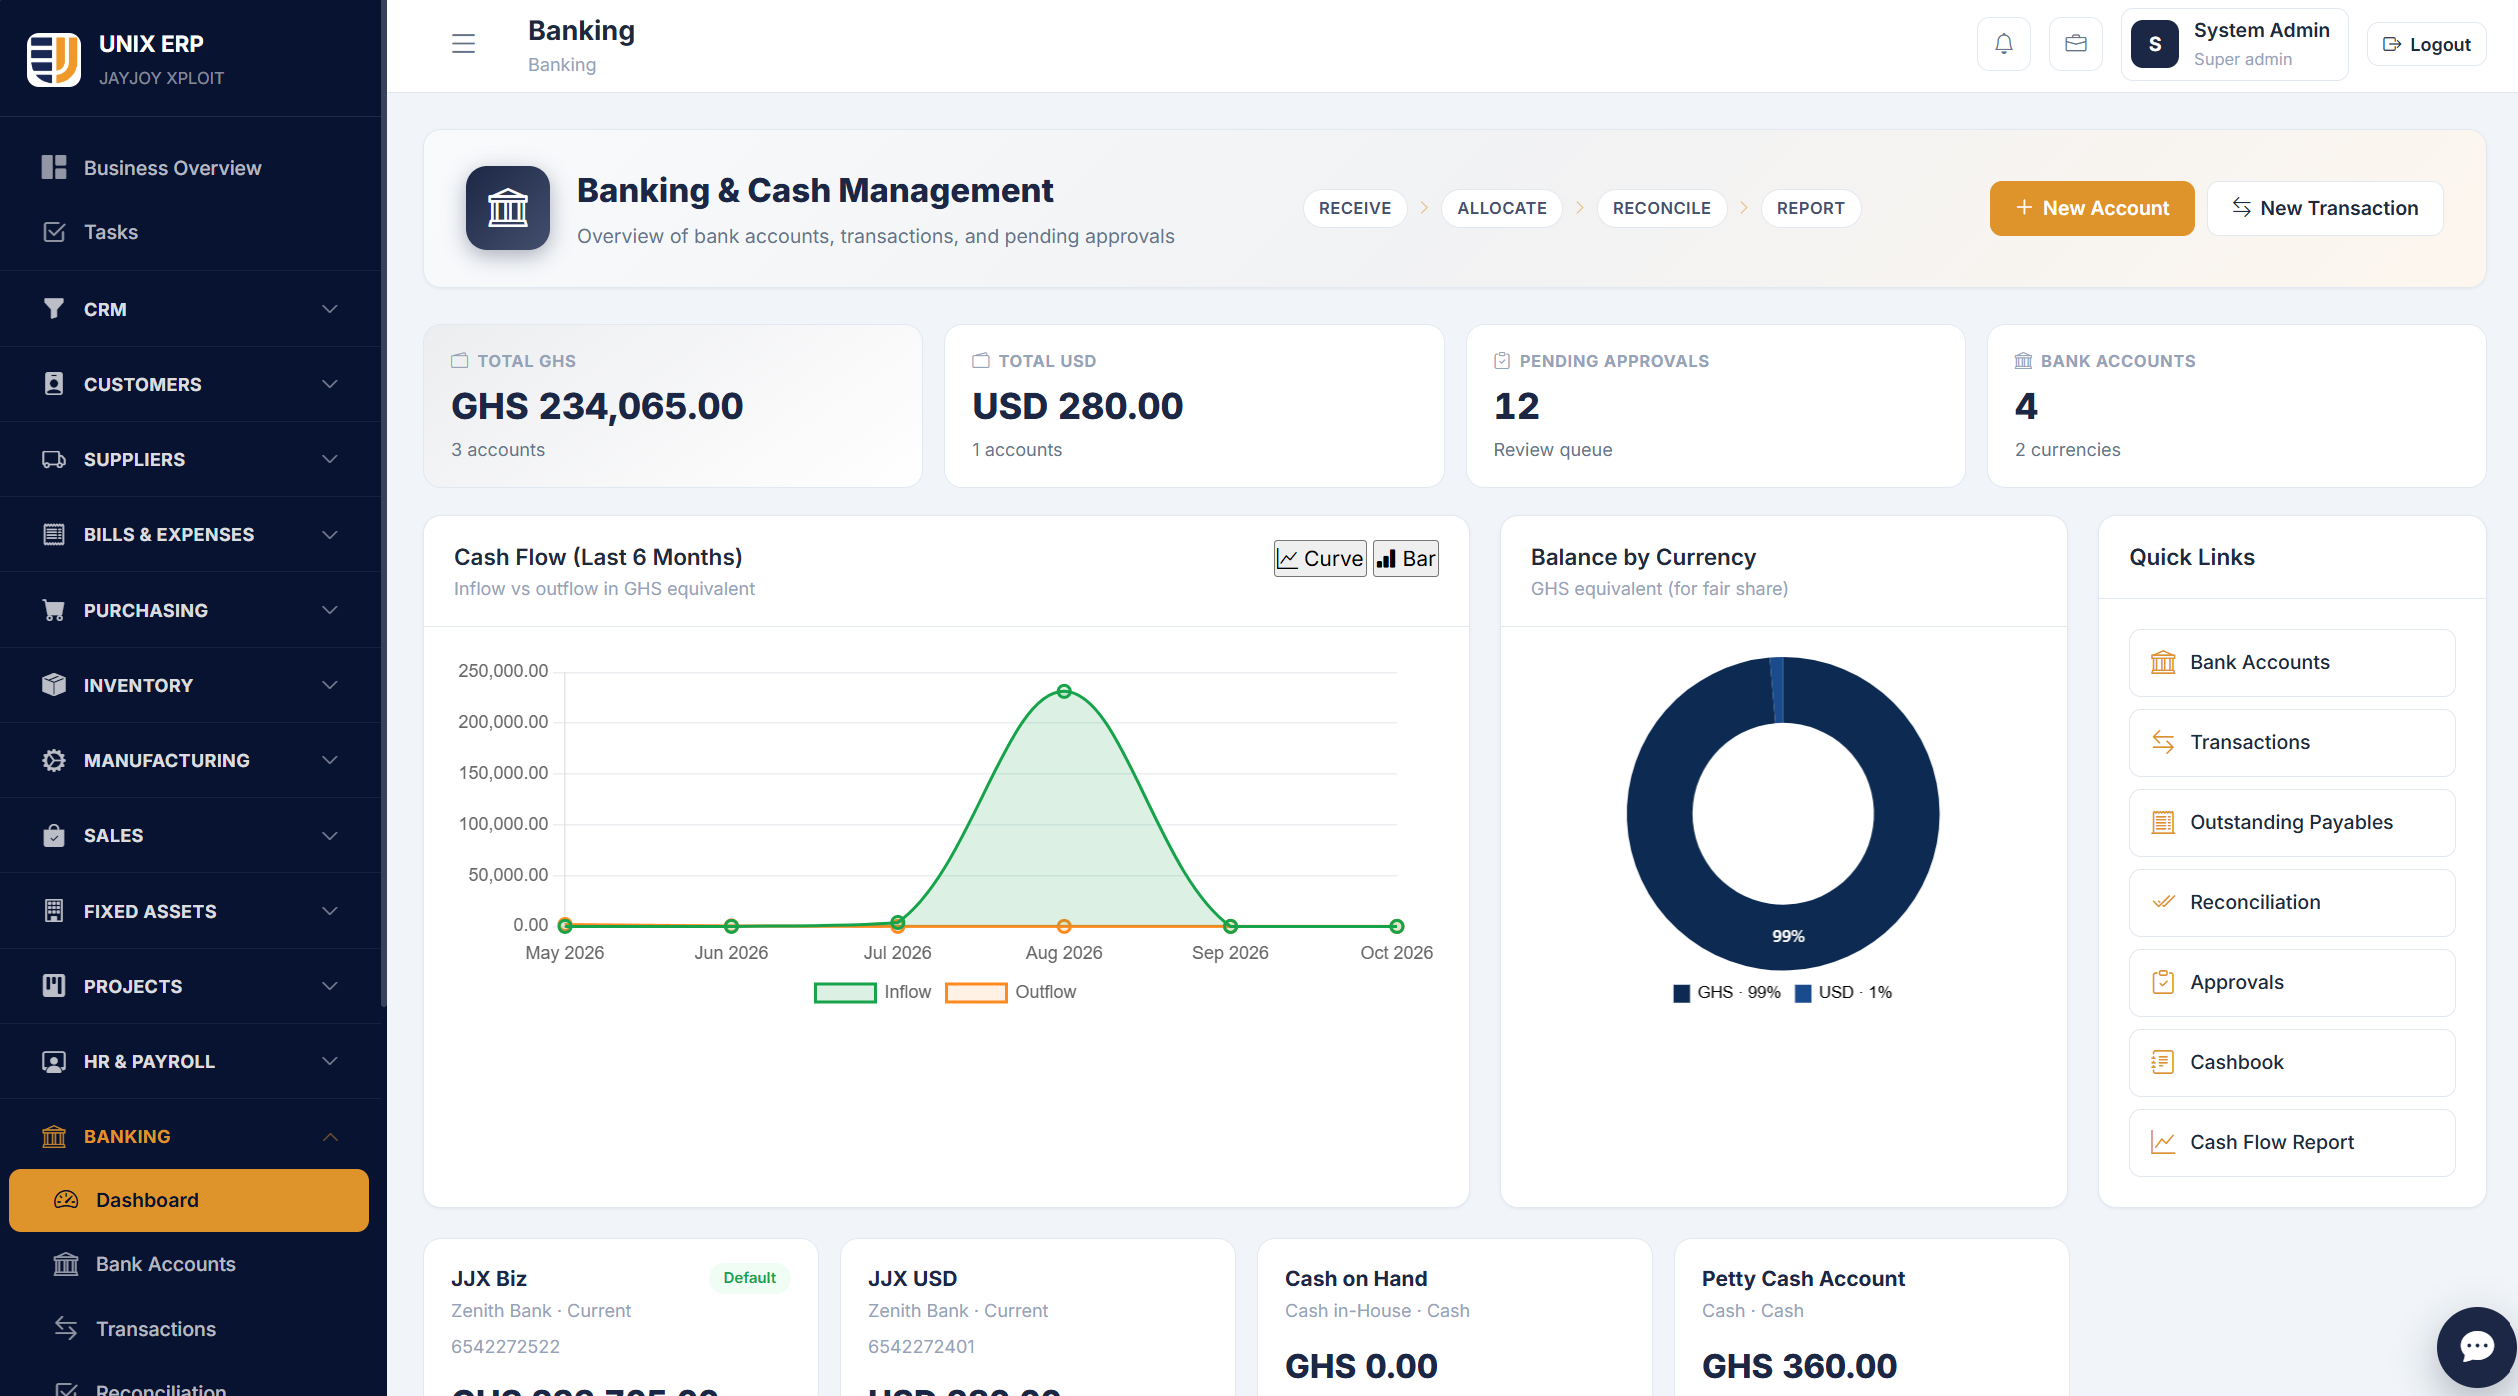This screenshot has width=2518, height=1396.
Task: Click the briefcase icon in the header
Action: 2075,44
